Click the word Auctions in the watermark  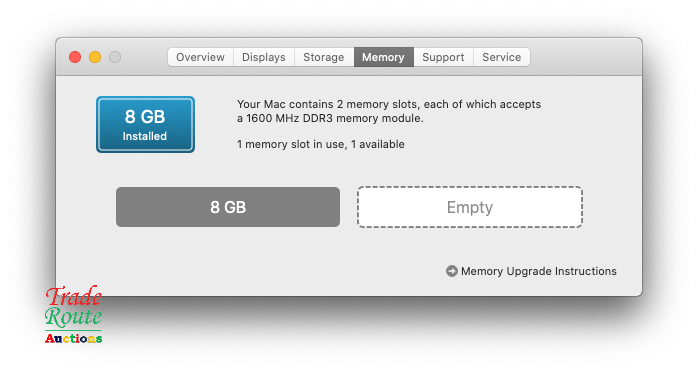click(73, 338)
